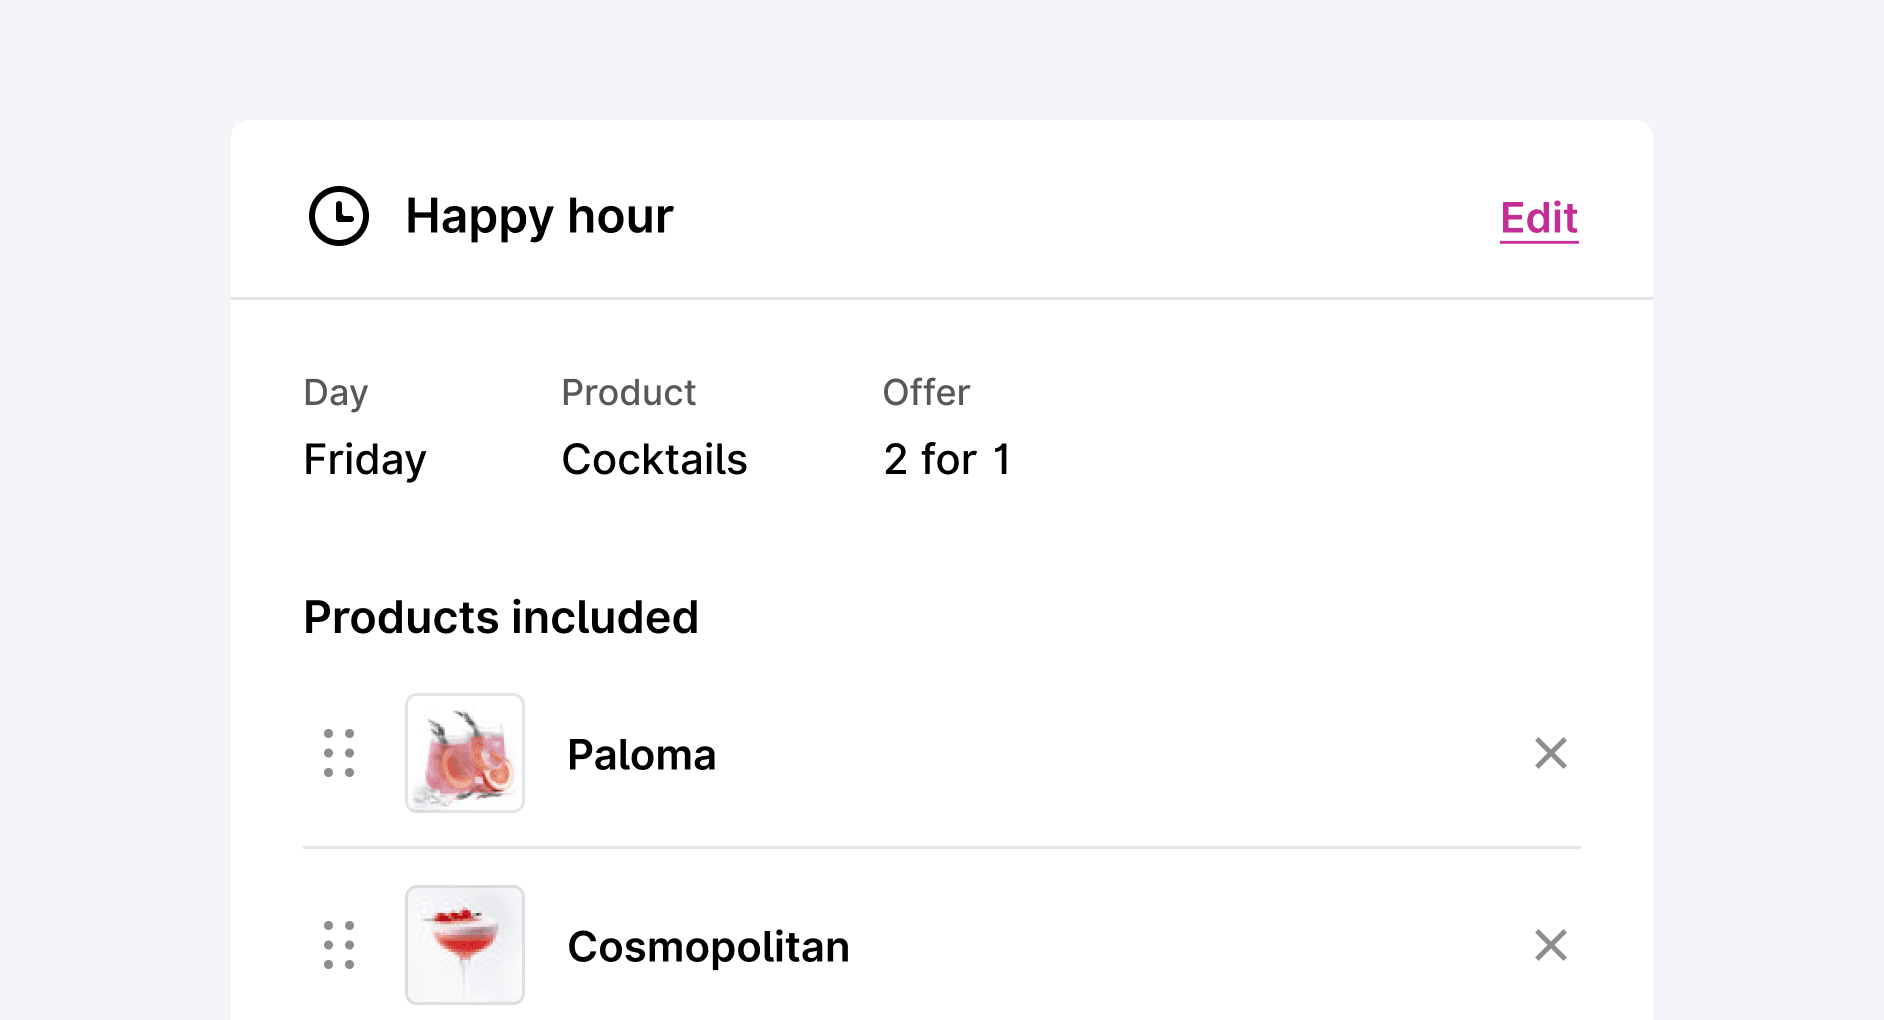This screenshot has width=1884, height=1020.
Task: Select the Paloma cocktail image icon
Action: pos(464,754)
